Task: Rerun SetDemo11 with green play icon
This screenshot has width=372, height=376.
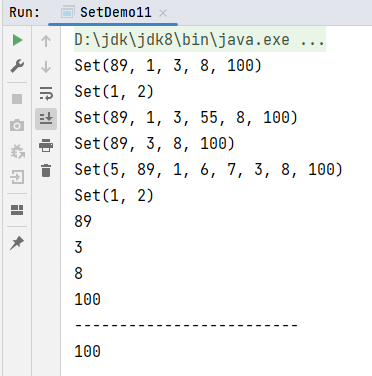Action: coord(17,40)
